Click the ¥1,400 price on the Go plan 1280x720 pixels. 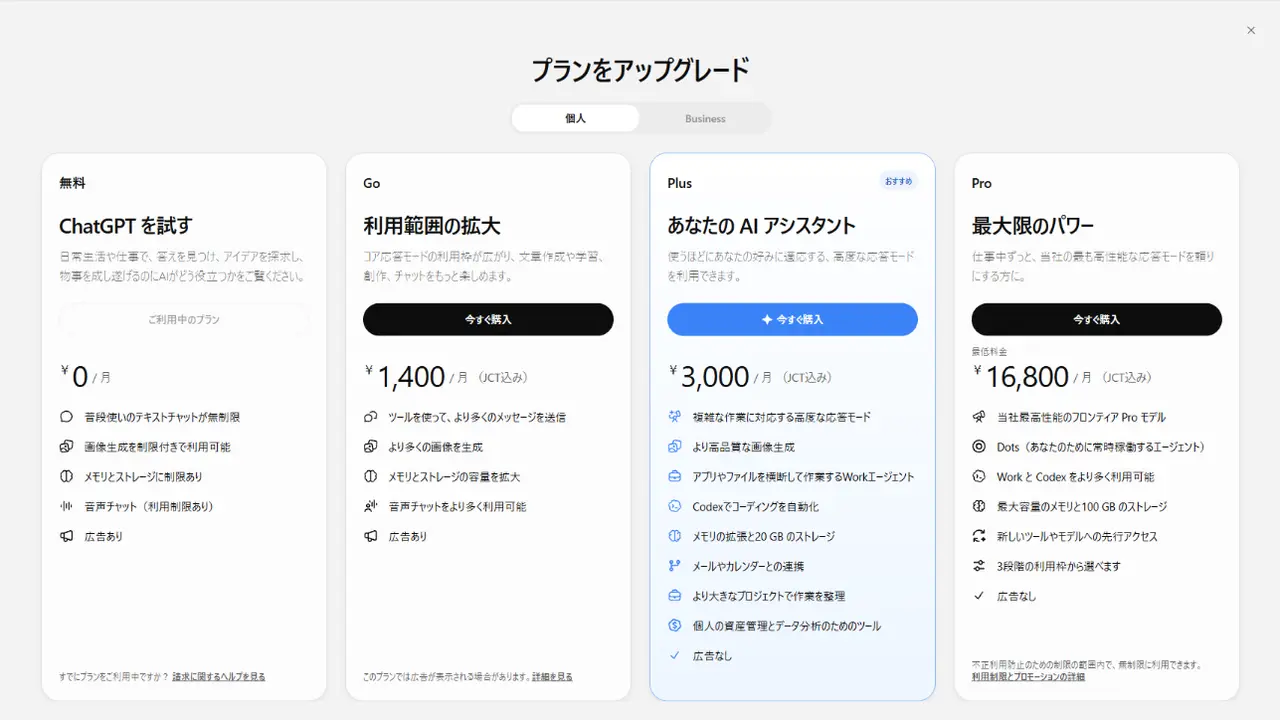tap(405, 376)
